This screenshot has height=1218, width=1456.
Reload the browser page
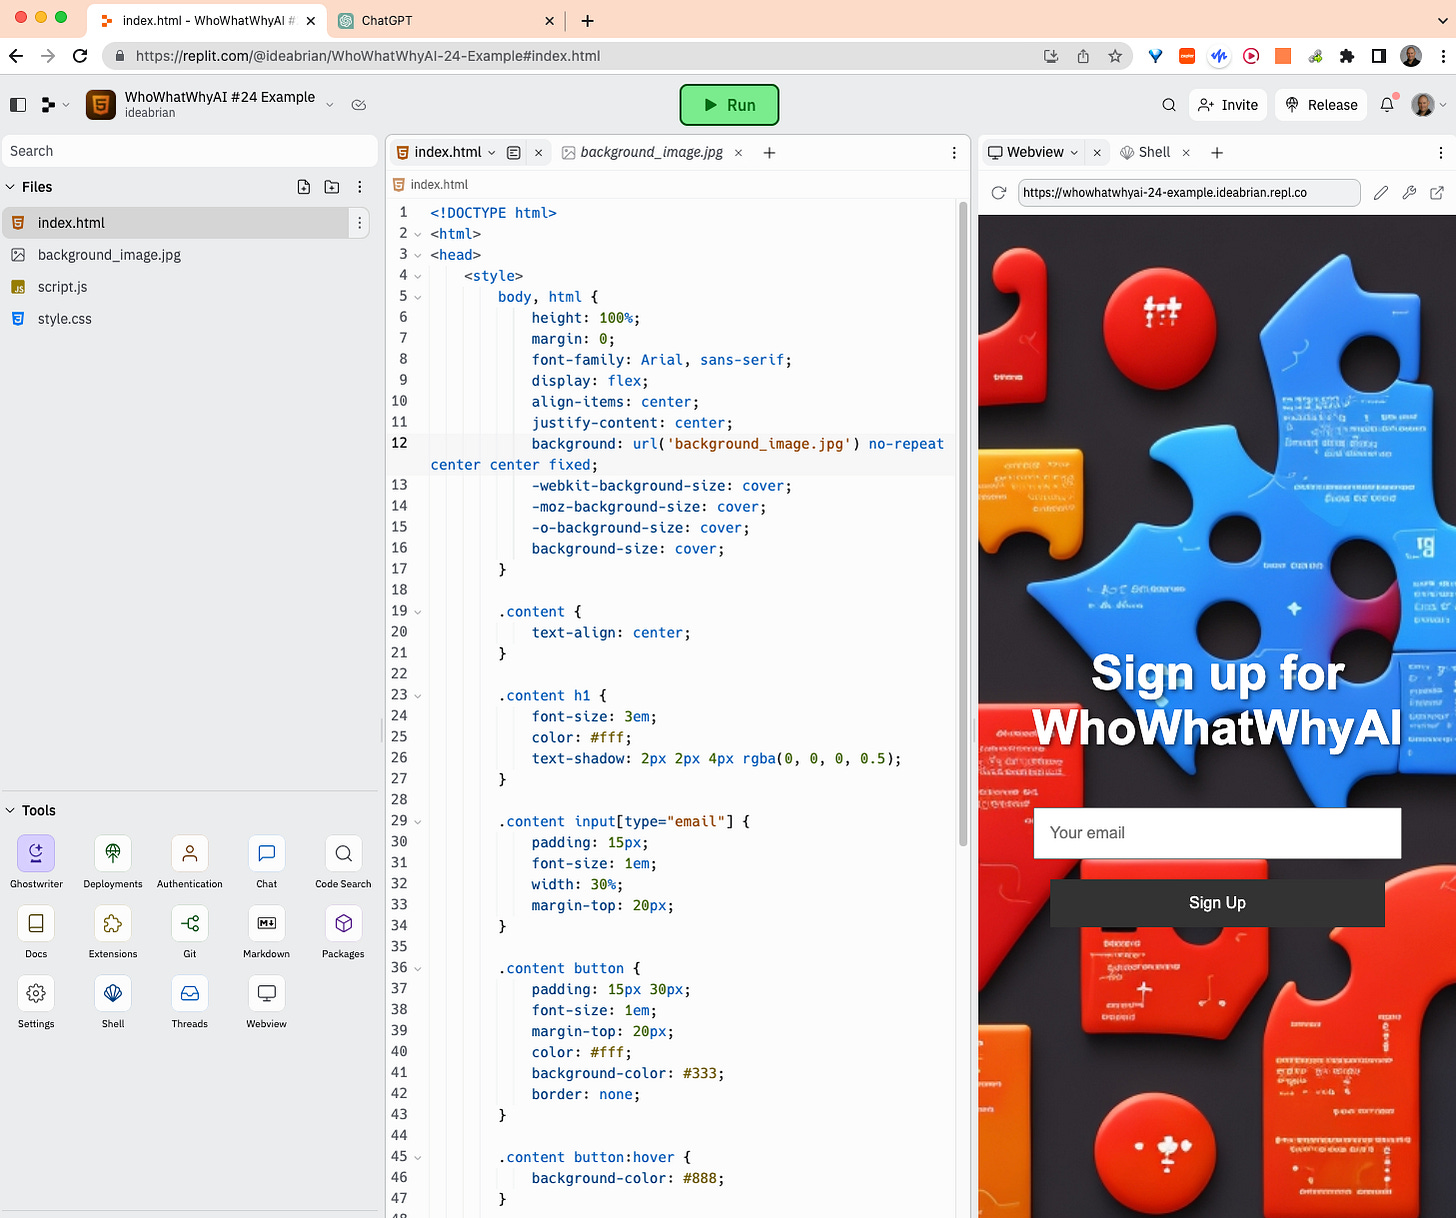click(80, 56)
